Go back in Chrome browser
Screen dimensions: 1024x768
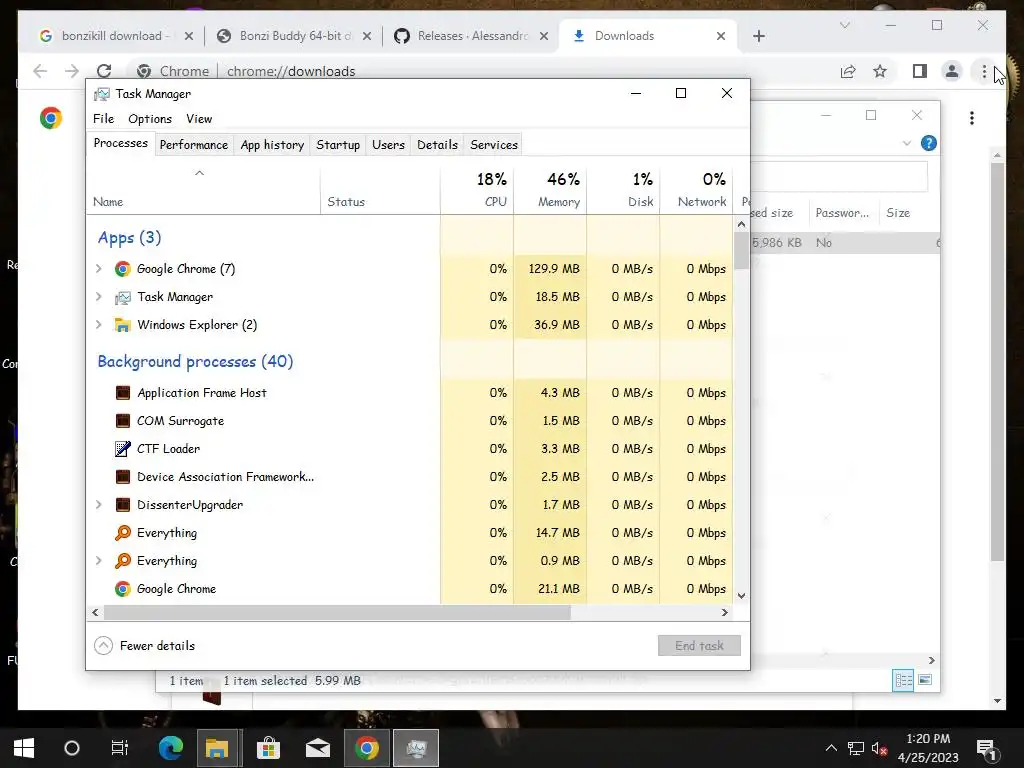point(40,71)
